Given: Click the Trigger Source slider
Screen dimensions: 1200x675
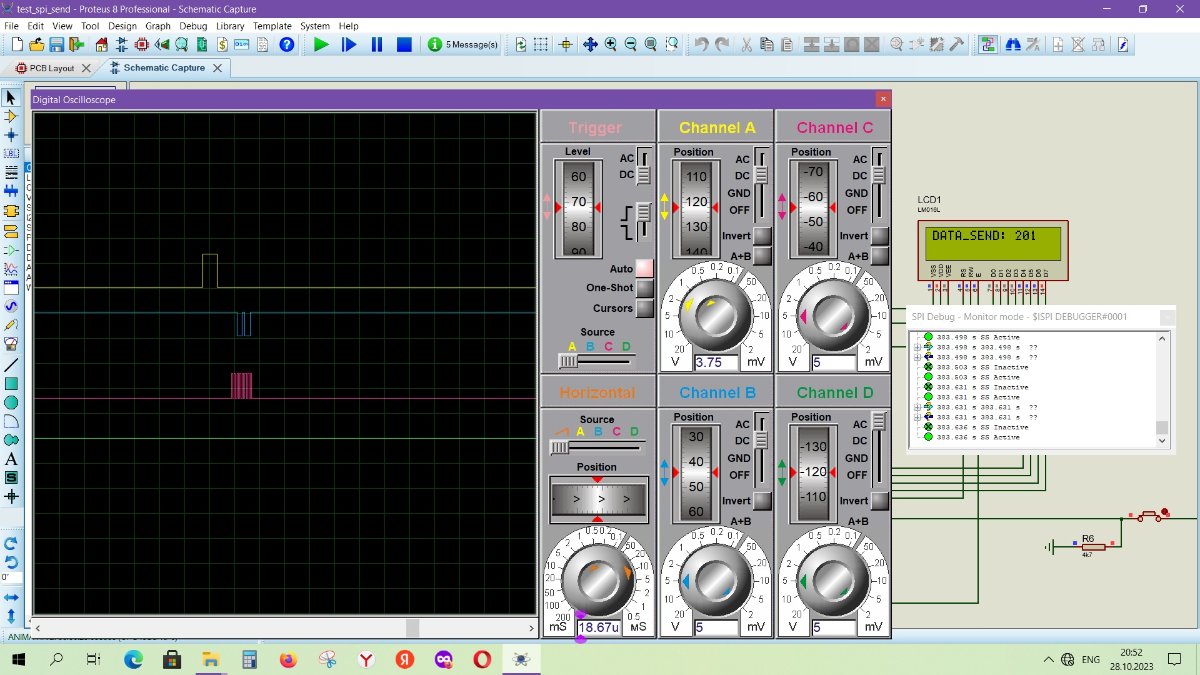Looking at the screenshot, I should pos(598,360).
